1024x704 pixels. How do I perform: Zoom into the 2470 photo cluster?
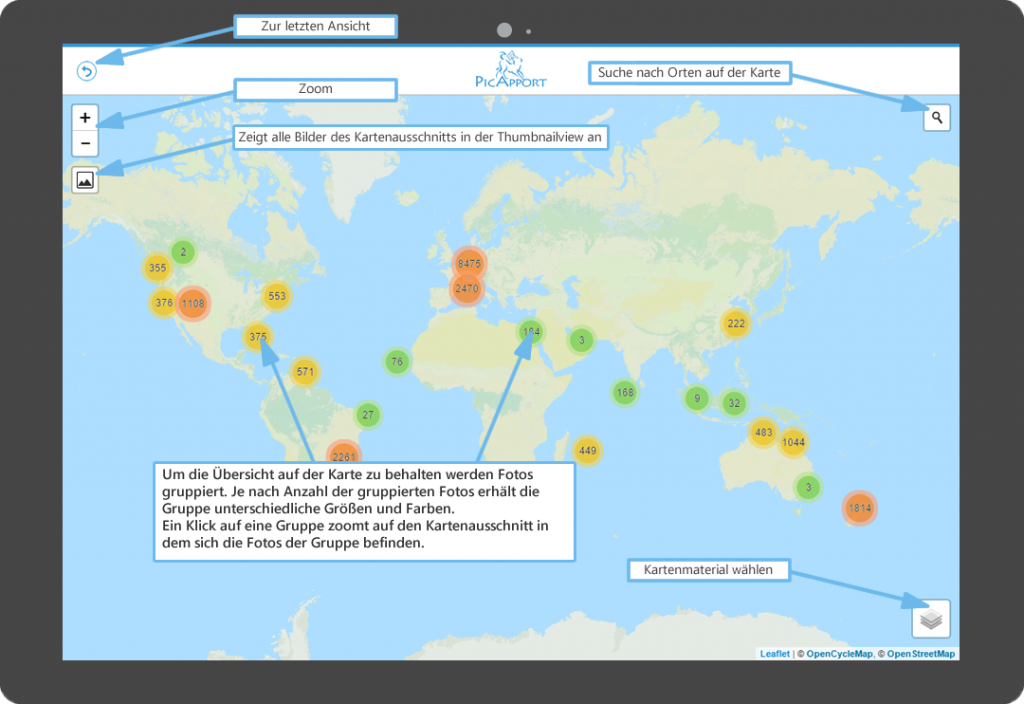(x=467, y=288)
